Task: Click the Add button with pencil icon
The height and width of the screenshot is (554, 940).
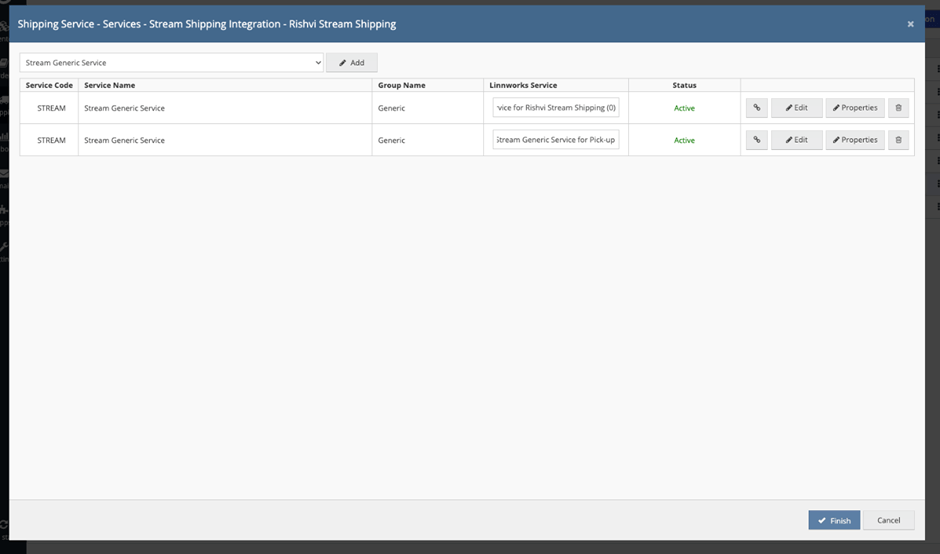Action: (x=351, y=63)
